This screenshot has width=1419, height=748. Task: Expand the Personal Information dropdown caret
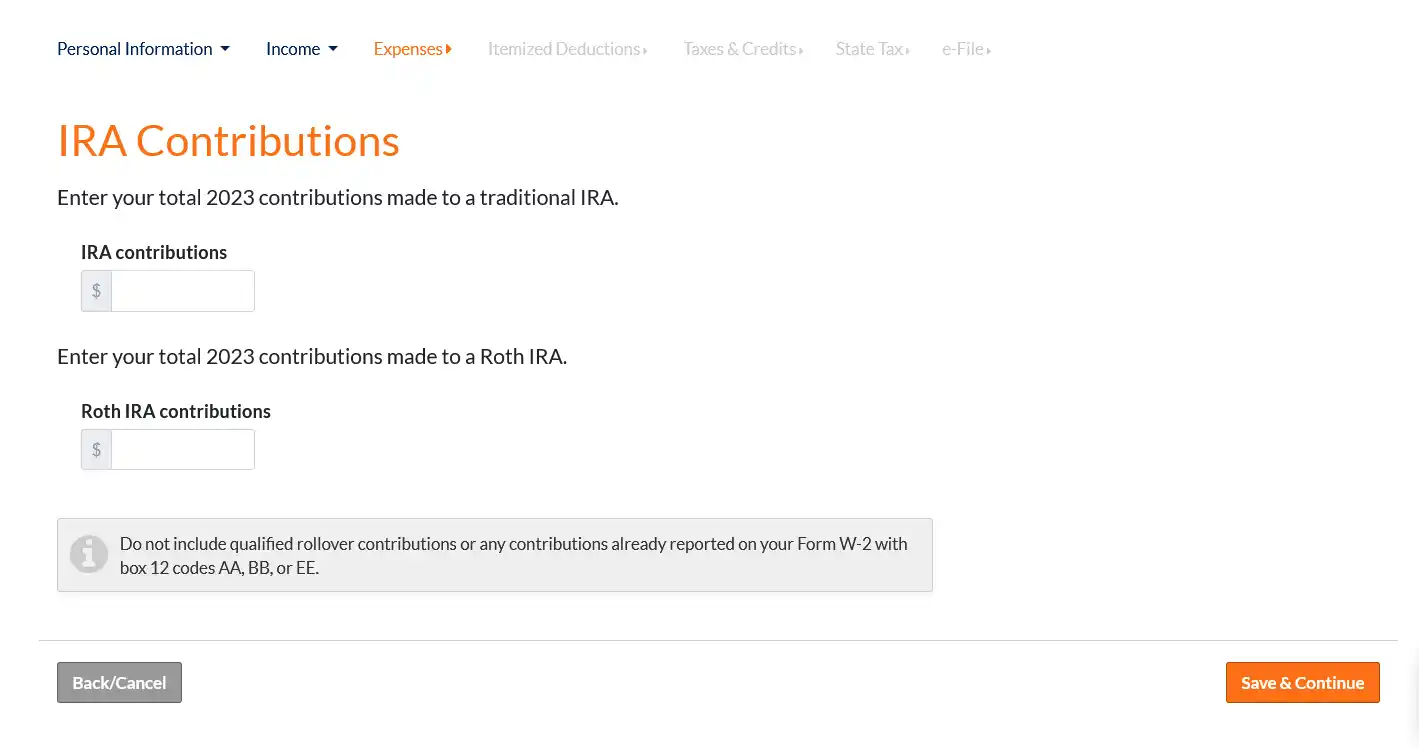[225, 49]
